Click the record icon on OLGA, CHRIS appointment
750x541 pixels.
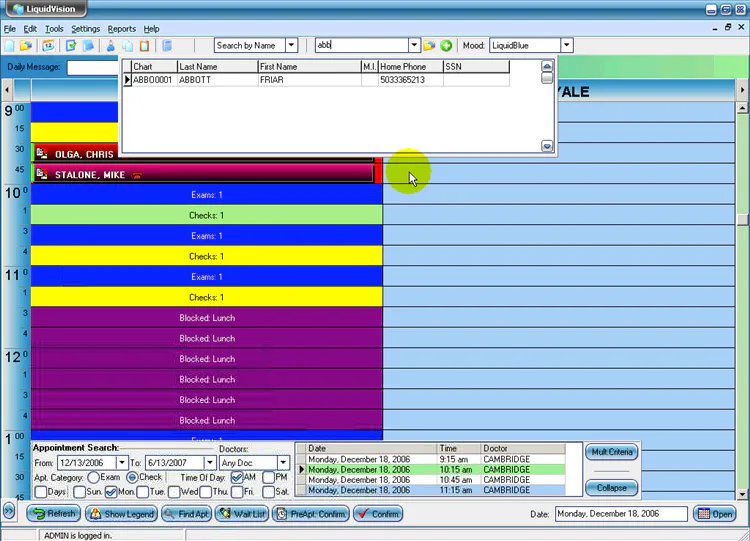(42, 154)
